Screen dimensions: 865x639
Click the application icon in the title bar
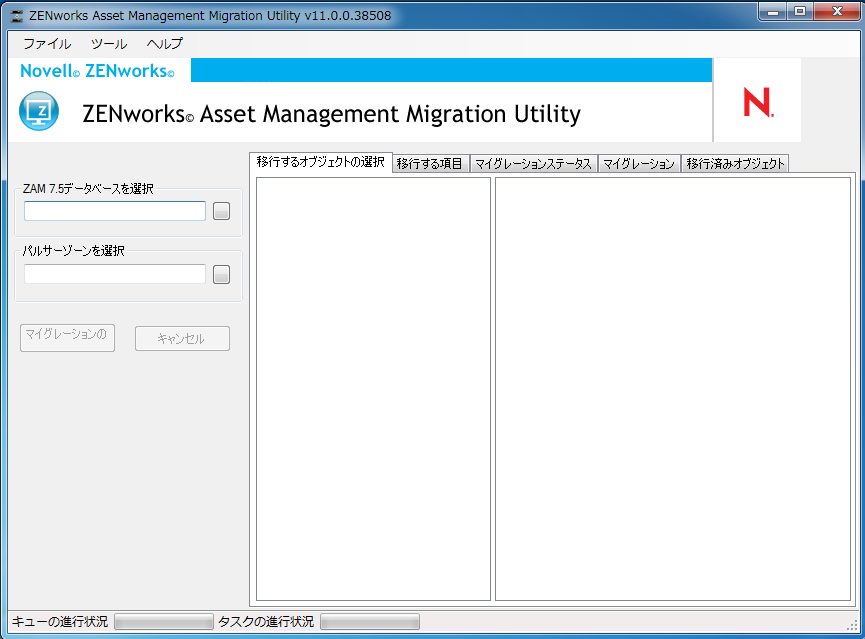(17, 15)
